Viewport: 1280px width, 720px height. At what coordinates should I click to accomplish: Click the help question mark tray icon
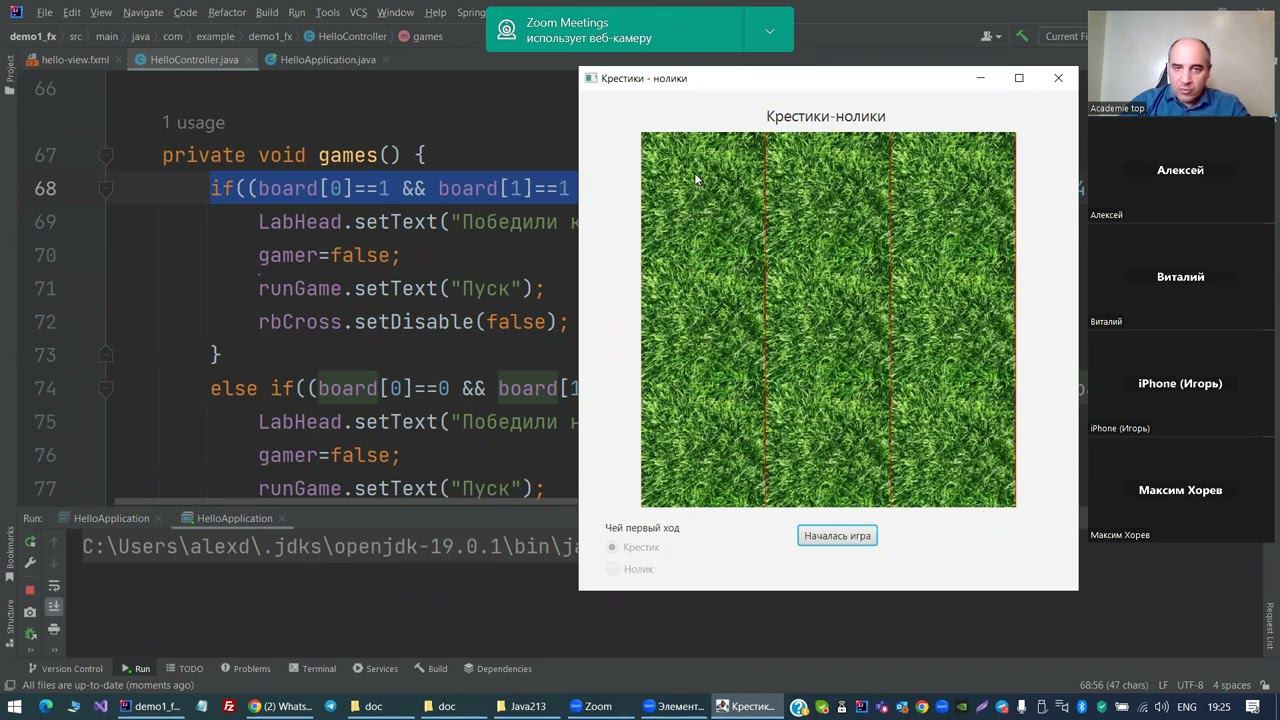point(798,707)
